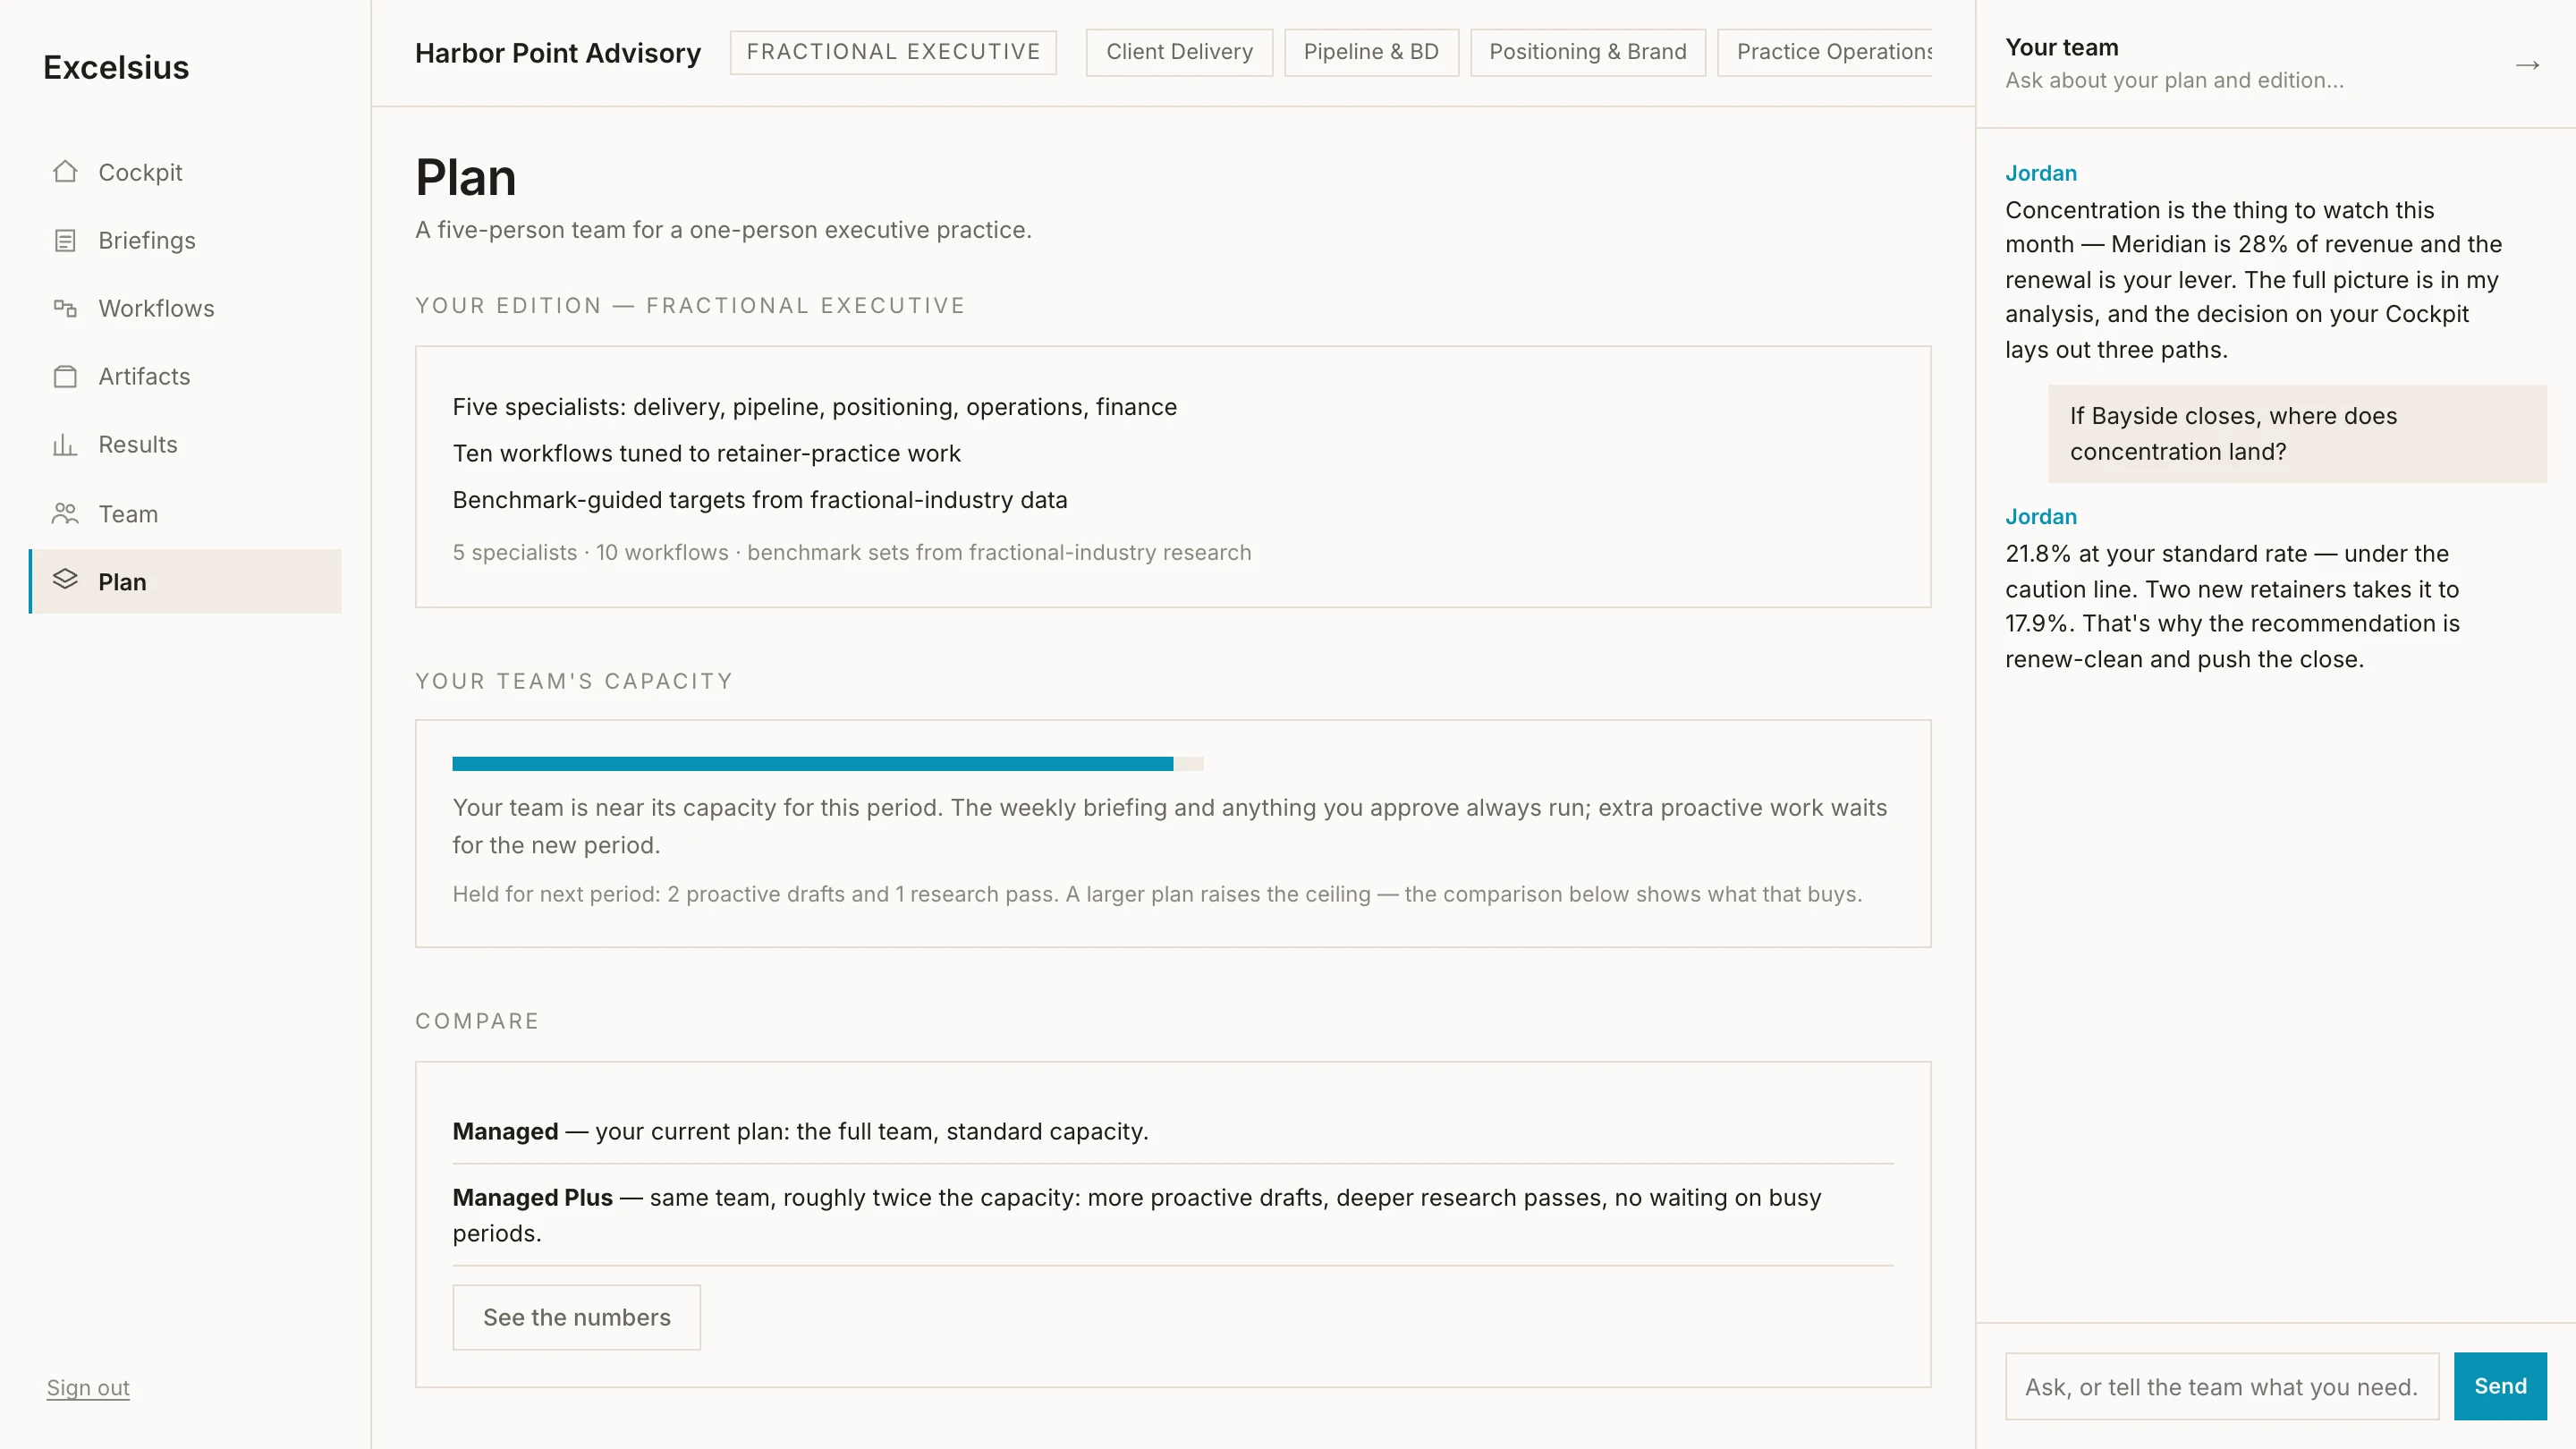Go to Briefings page
This screenshot has width=2576, height=1449.
coord(186,240)
